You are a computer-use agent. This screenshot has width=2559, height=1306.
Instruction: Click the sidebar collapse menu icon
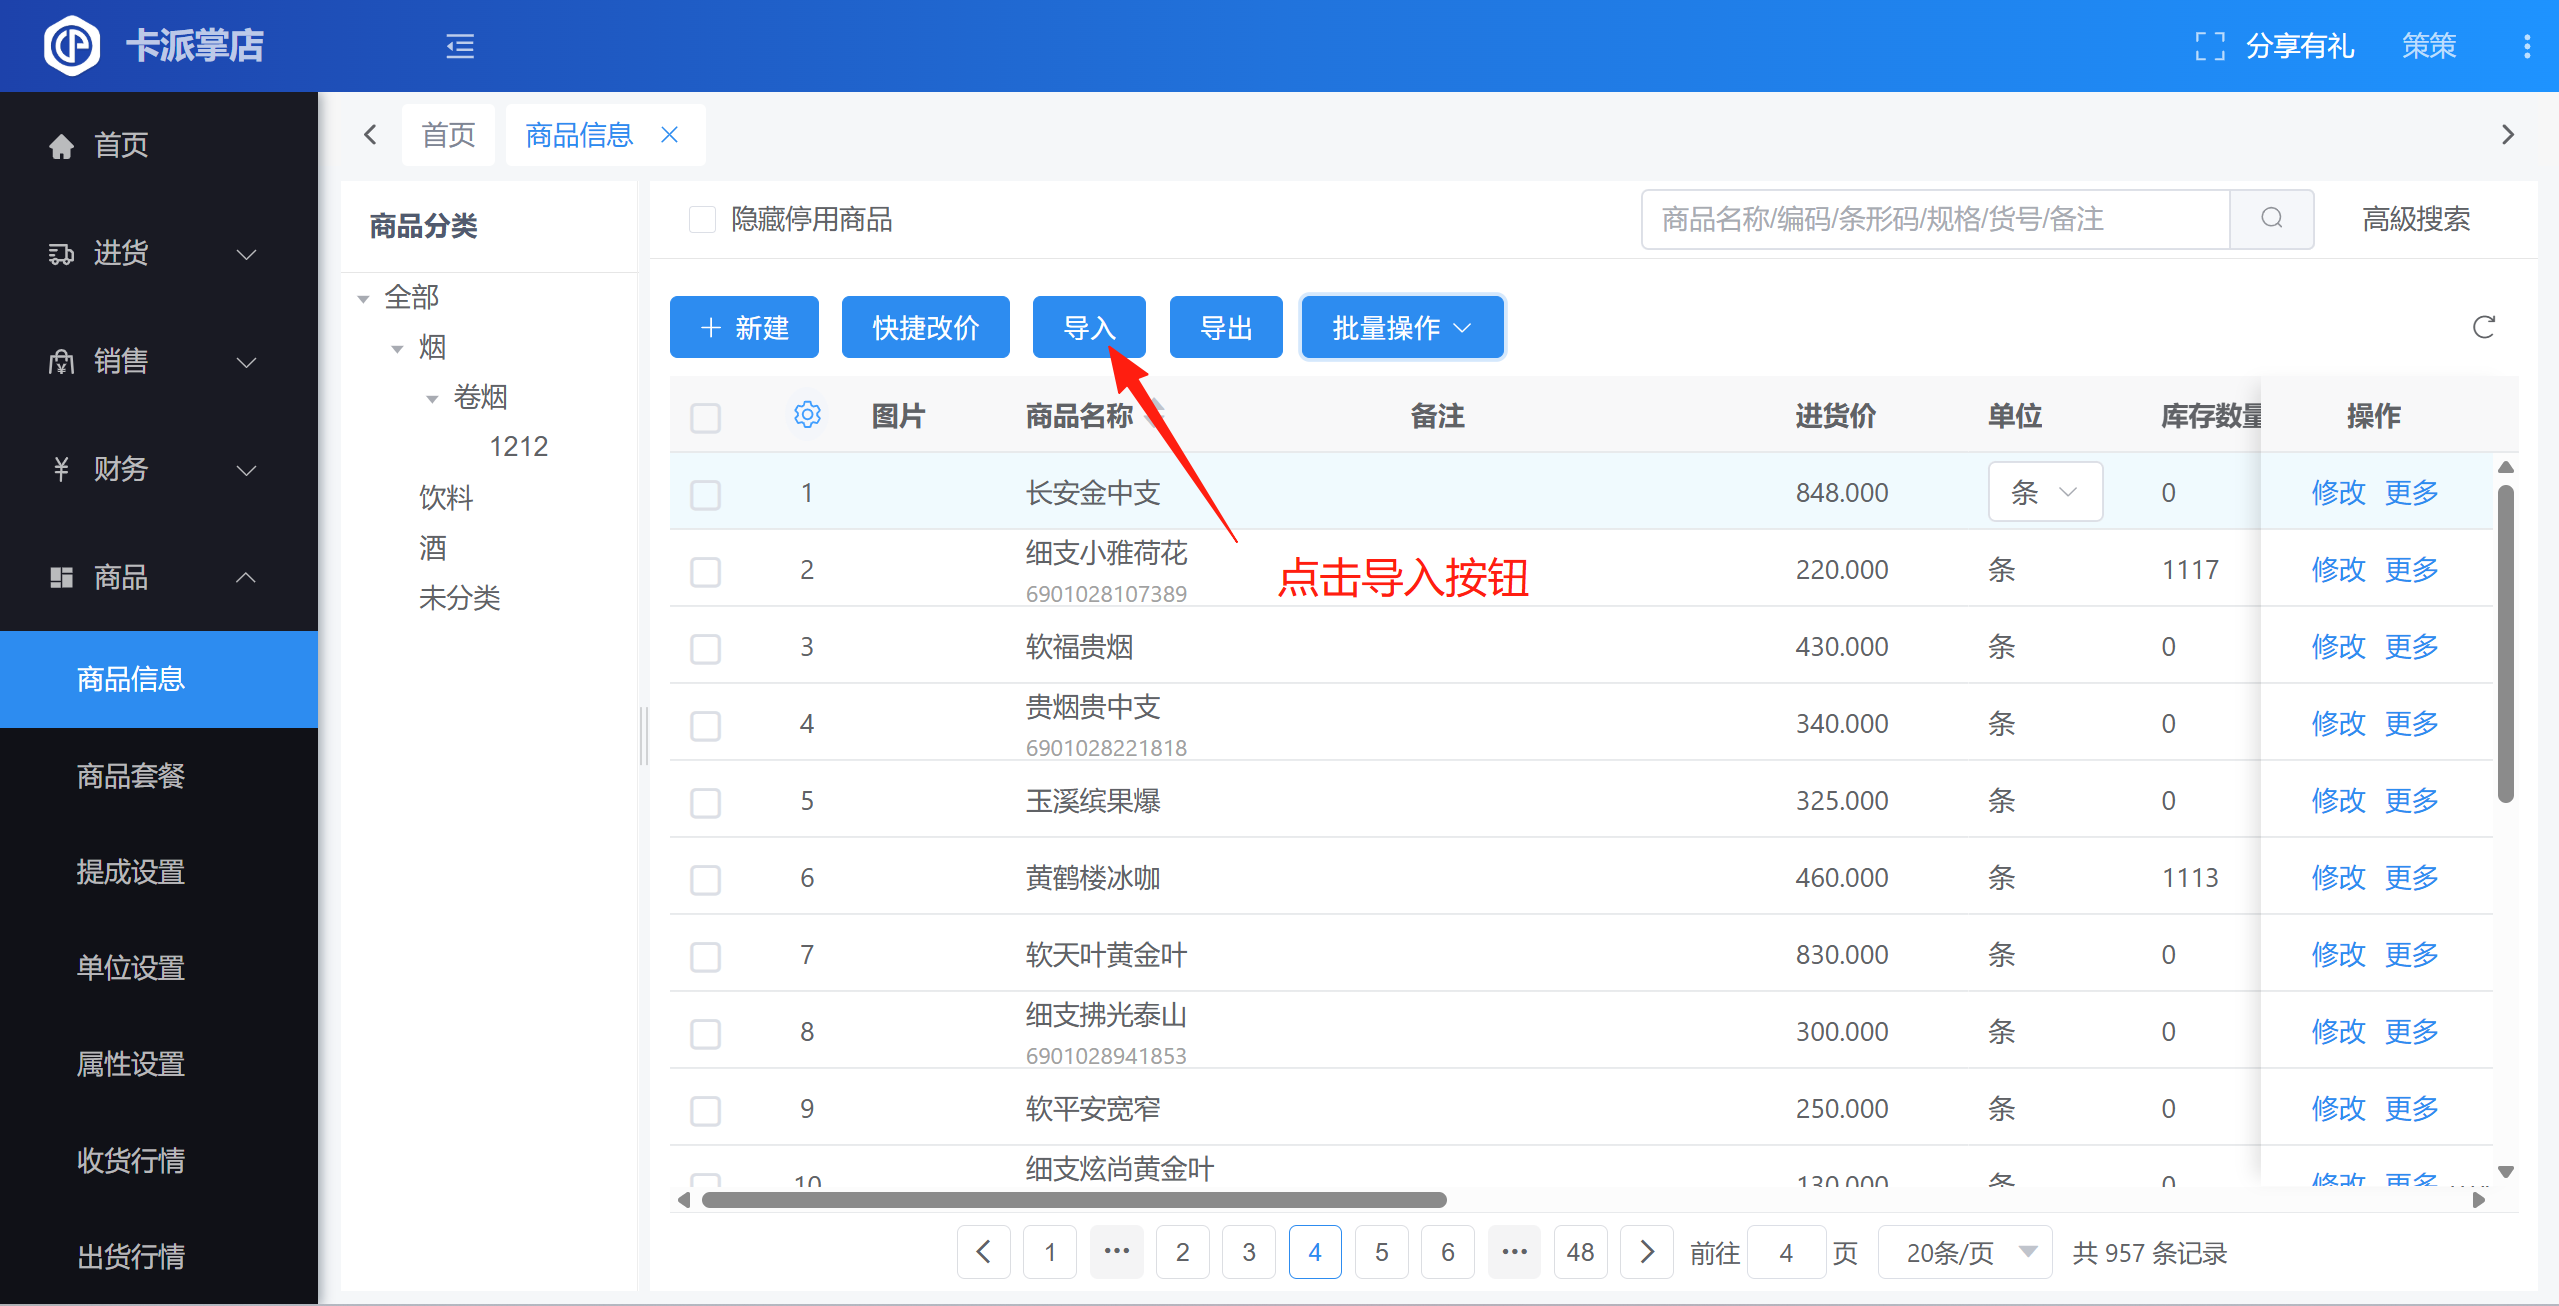pos(459,46)
